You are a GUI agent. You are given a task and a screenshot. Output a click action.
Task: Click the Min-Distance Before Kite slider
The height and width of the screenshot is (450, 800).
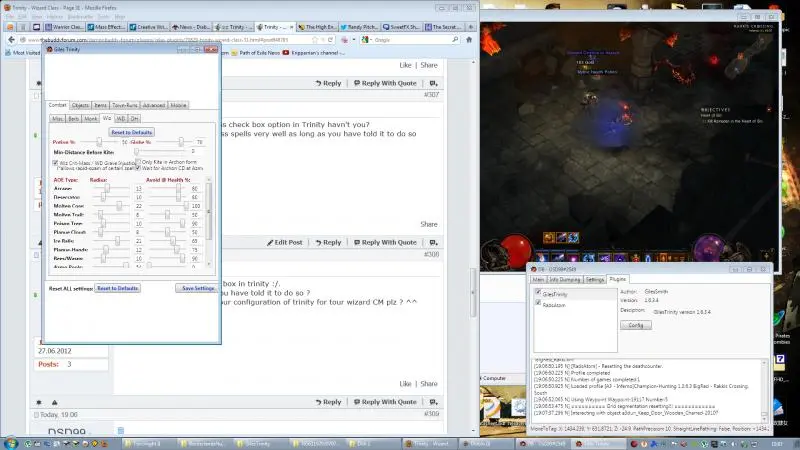pos(160,152)
